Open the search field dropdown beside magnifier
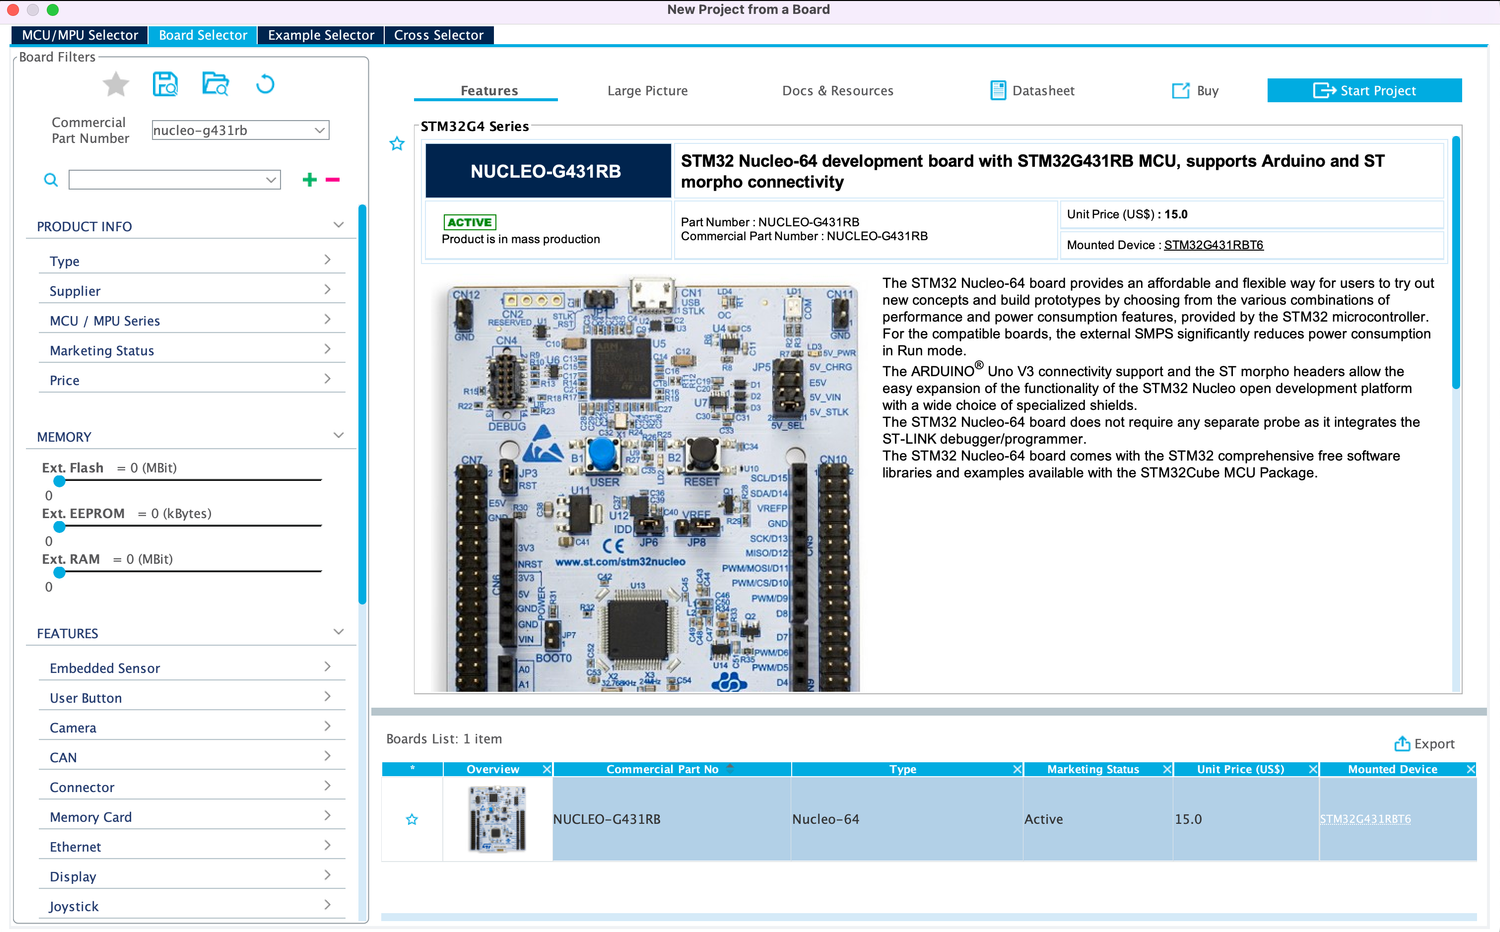Image resolution: width=1500 pixels, height=932 pixels. pyautogui.click(x=271, y=180)
